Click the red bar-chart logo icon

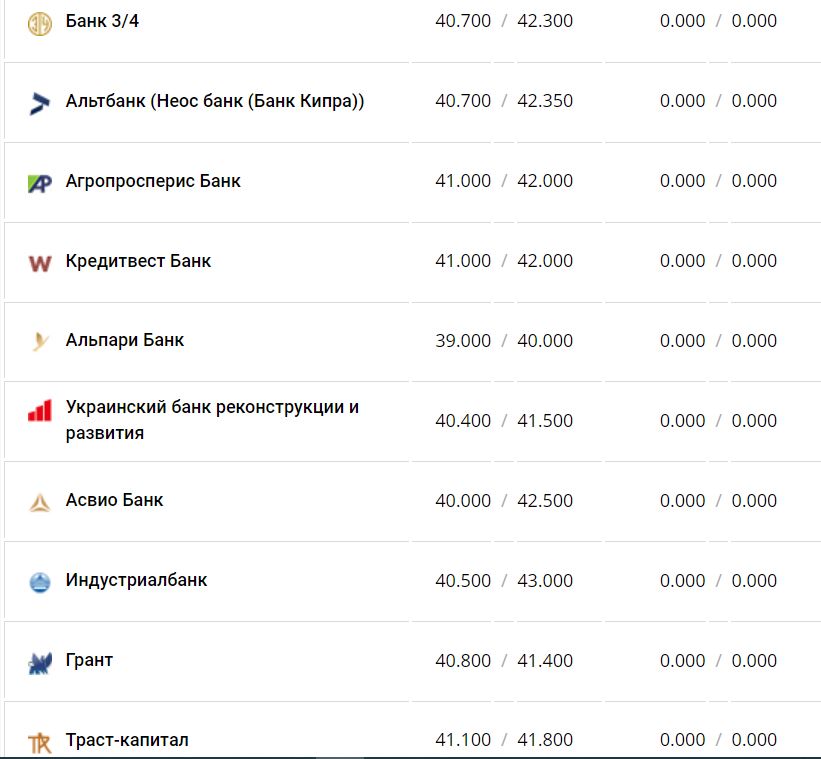39,411
